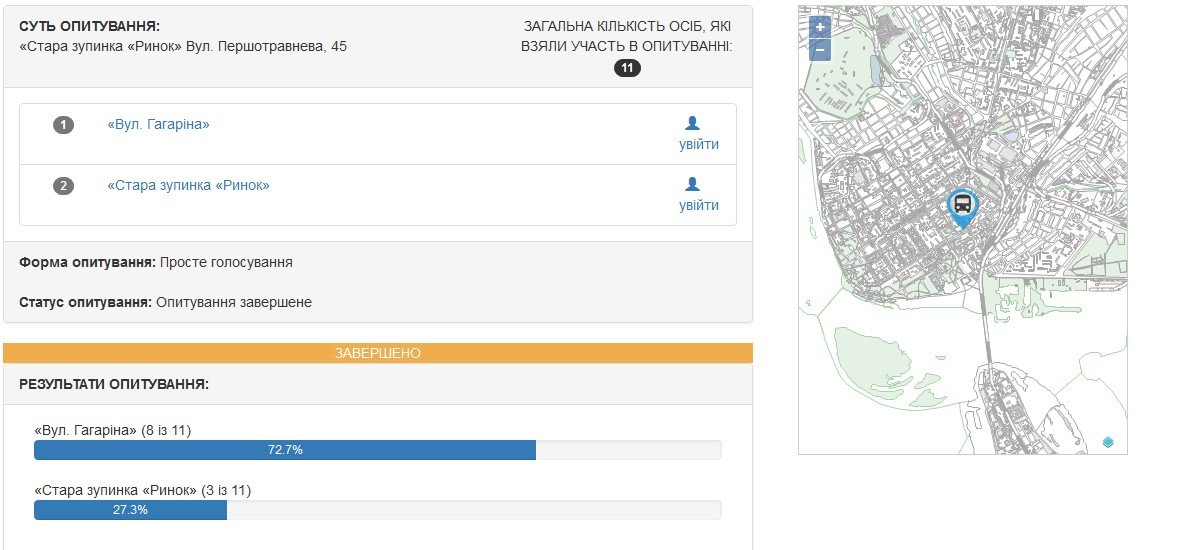Click the number 2 option badge

tap(63, 186)
